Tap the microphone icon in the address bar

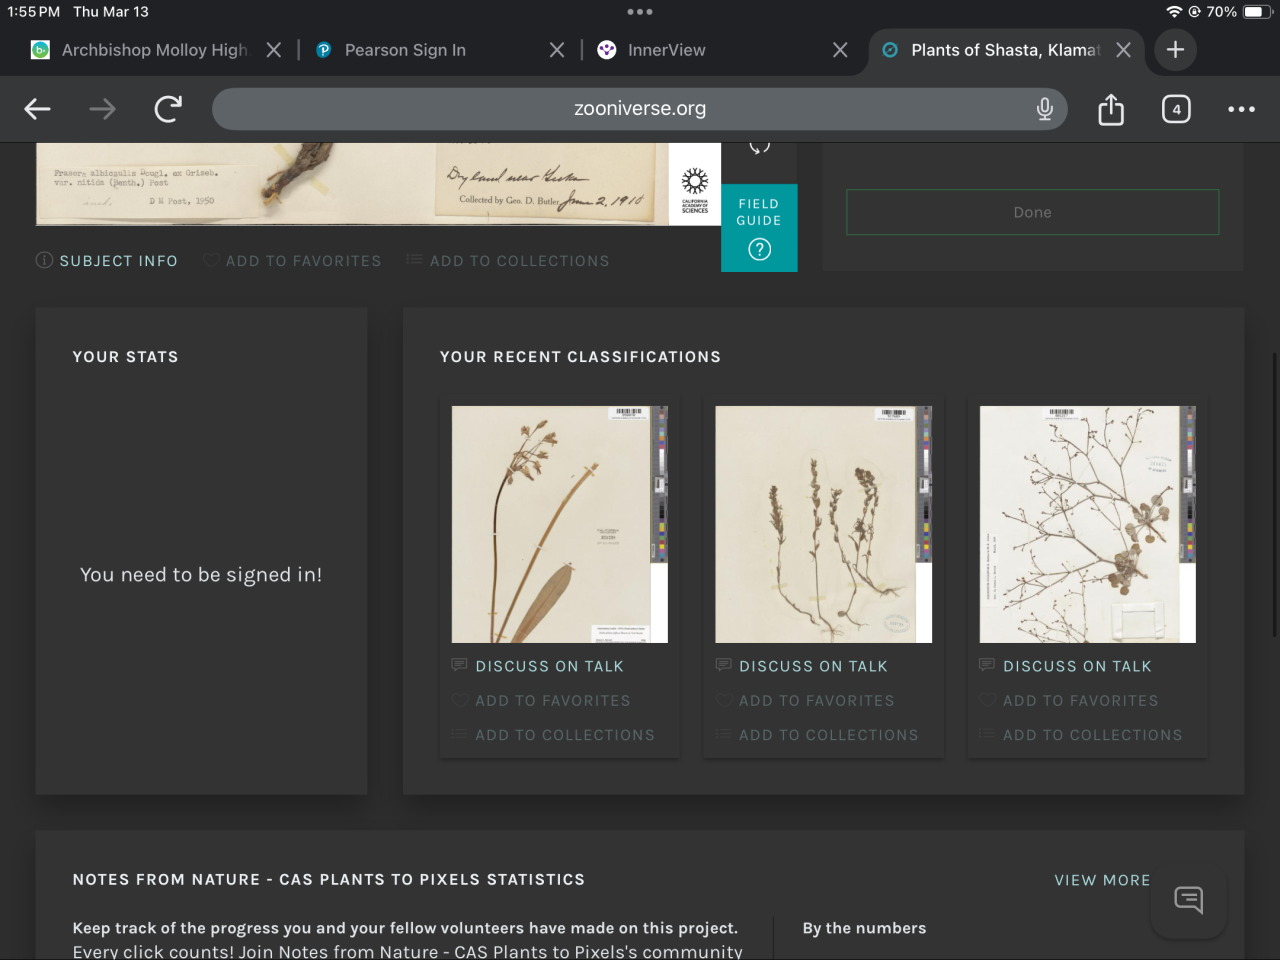(1044, 109)
